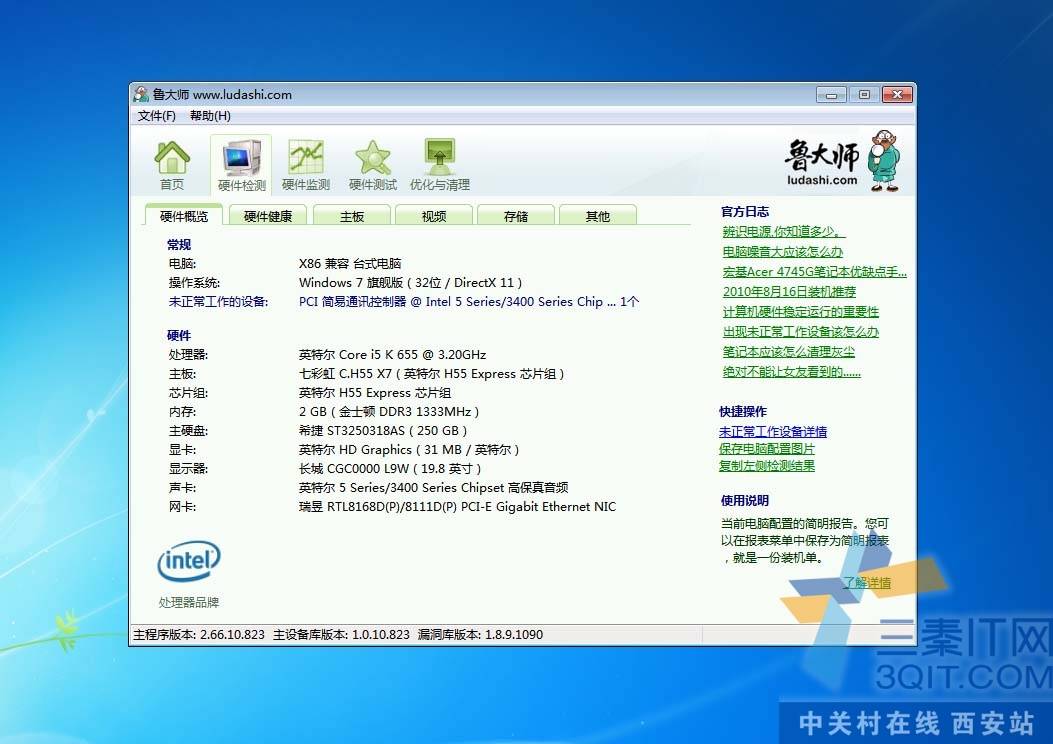The height and width of the screenshot is (744, 1053).
Task: Open the 辨识电源,你知道多少 log link
Action: 784,232
